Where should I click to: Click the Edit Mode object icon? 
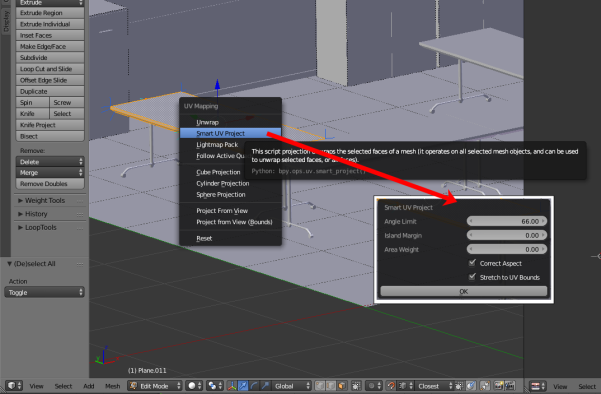(x=133, y=386)
